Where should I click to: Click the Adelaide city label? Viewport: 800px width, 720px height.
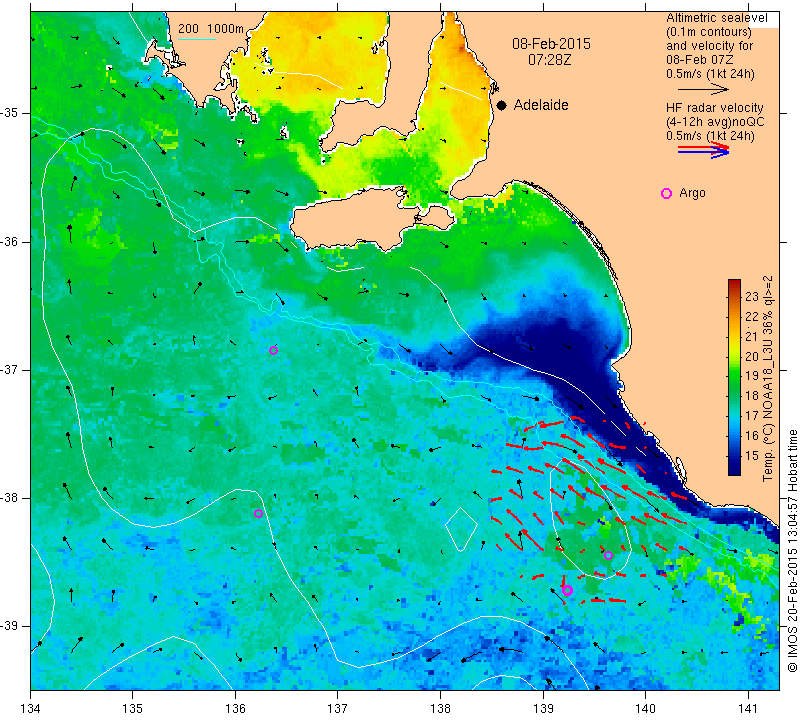541,105
